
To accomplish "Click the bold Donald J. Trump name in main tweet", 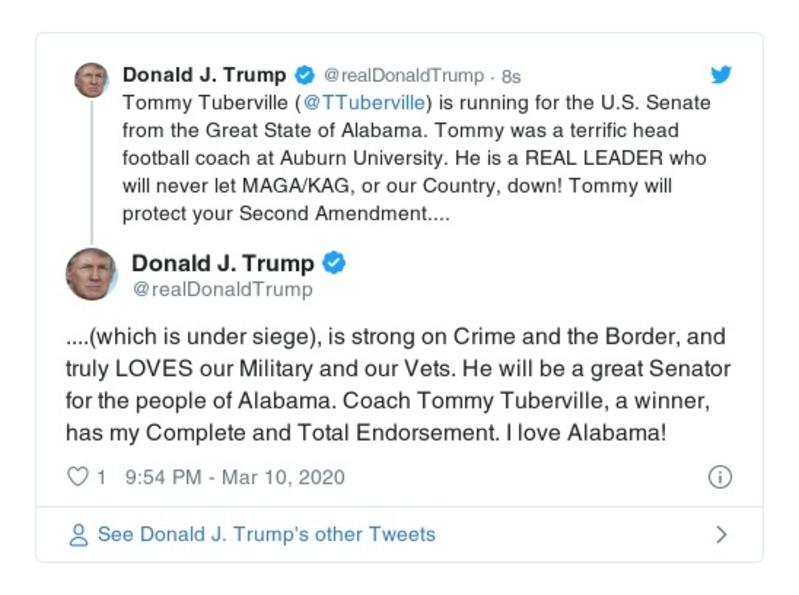I will [x=222, y=263].
